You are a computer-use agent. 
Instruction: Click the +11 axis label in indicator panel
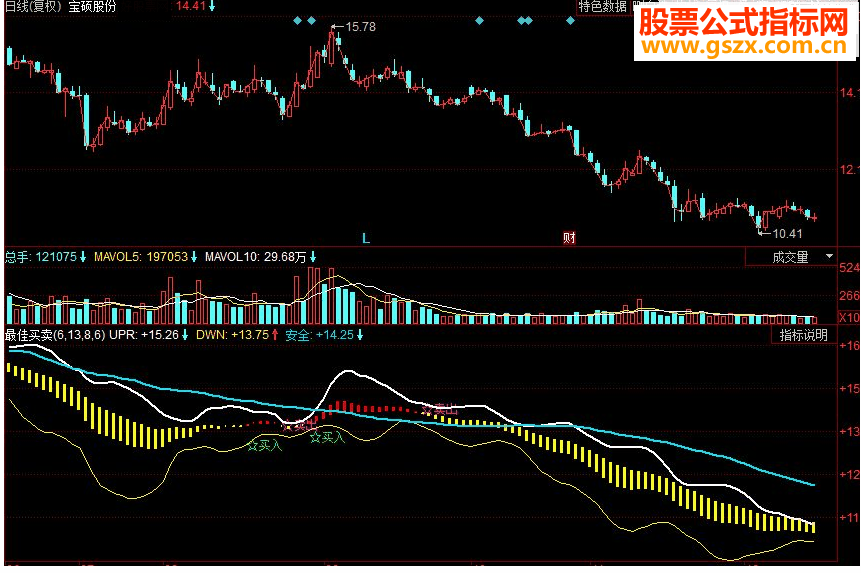849,517
